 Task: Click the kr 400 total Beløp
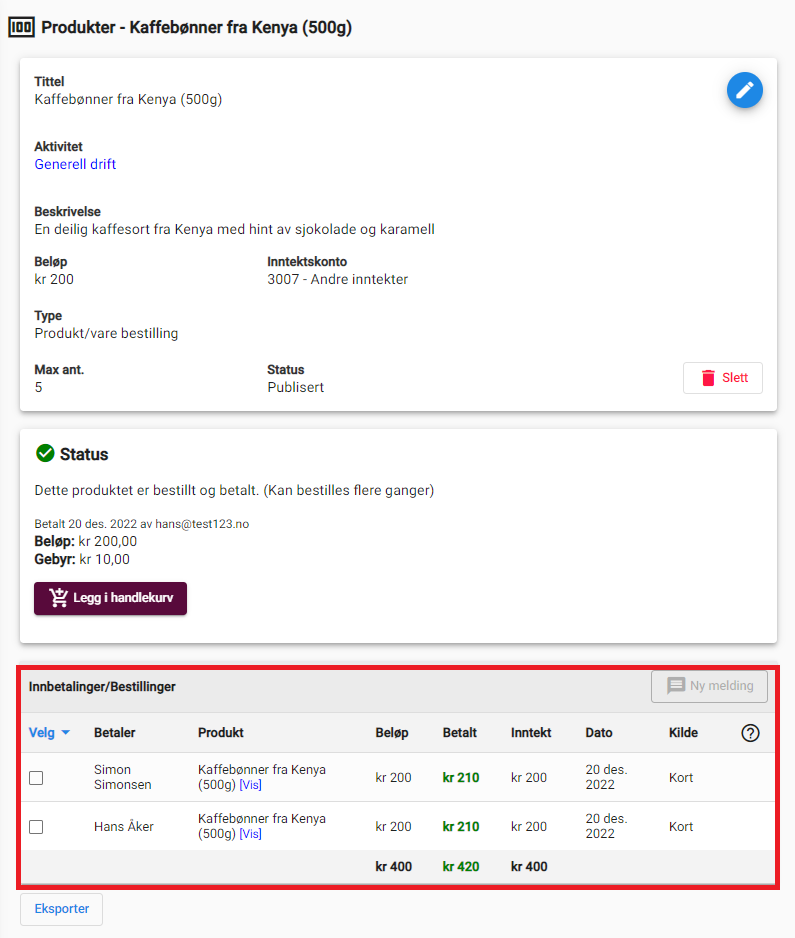[x=394, y=867]
